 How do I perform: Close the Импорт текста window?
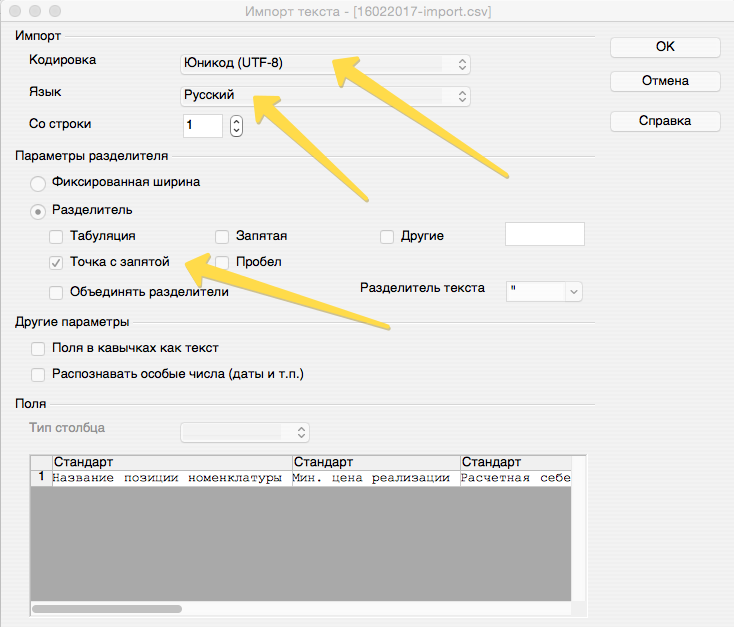click(x=15, y=11)
